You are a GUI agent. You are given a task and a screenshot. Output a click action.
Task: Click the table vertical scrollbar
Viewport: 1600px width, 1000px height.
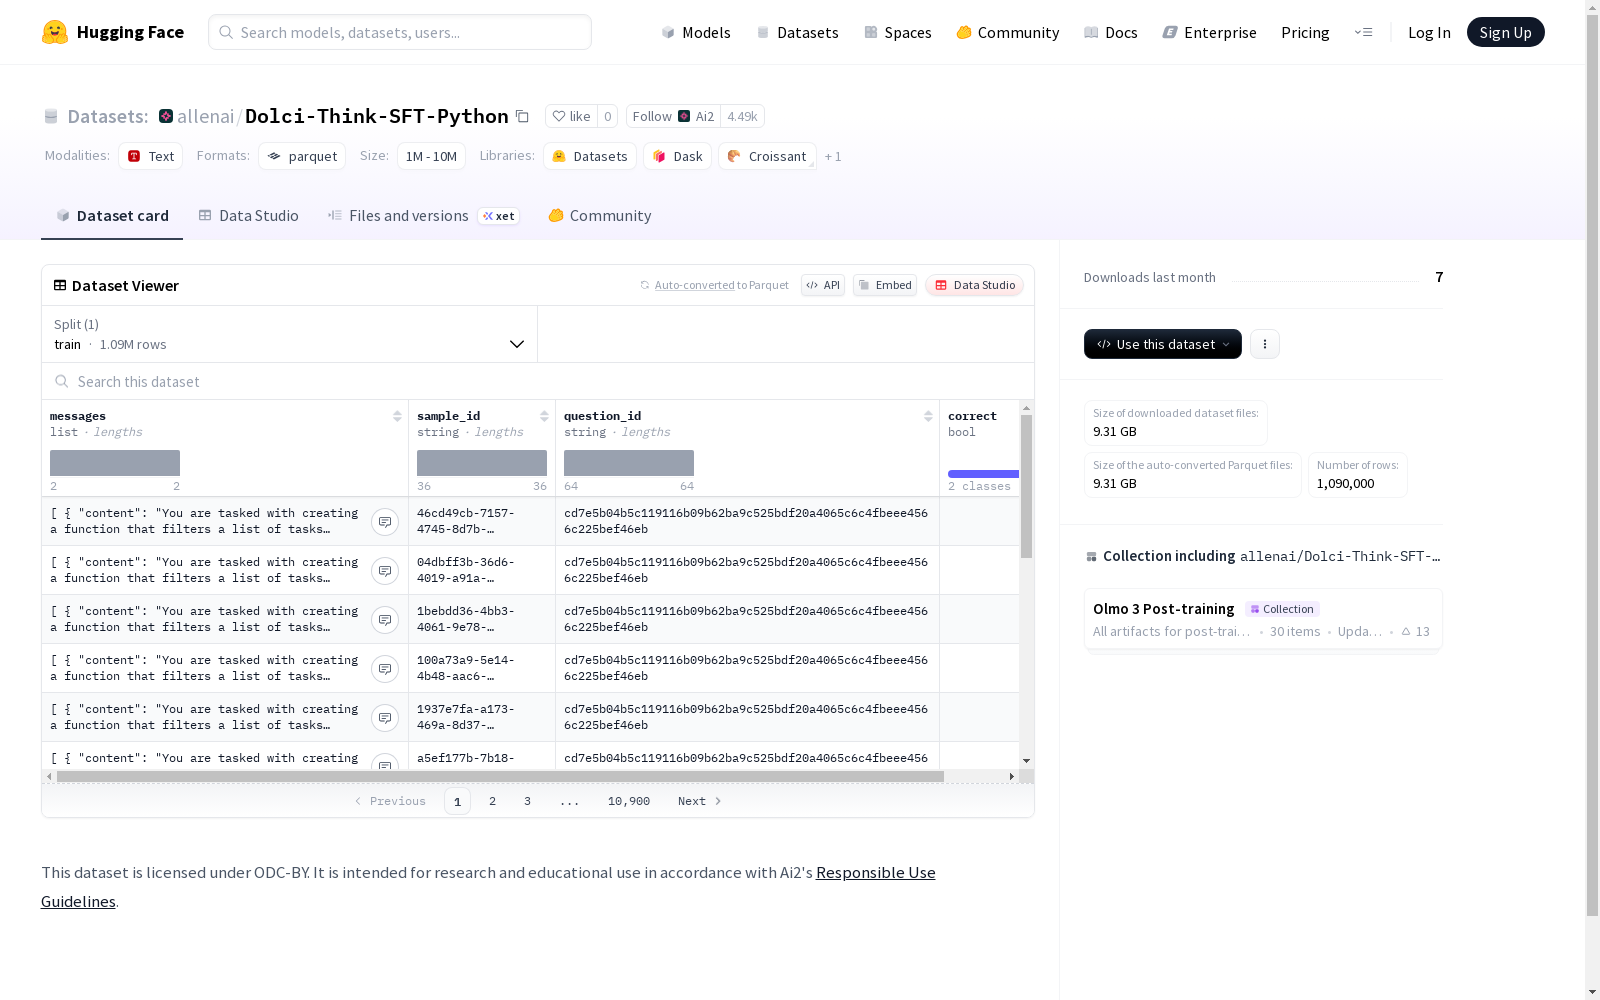(1026, 486)
